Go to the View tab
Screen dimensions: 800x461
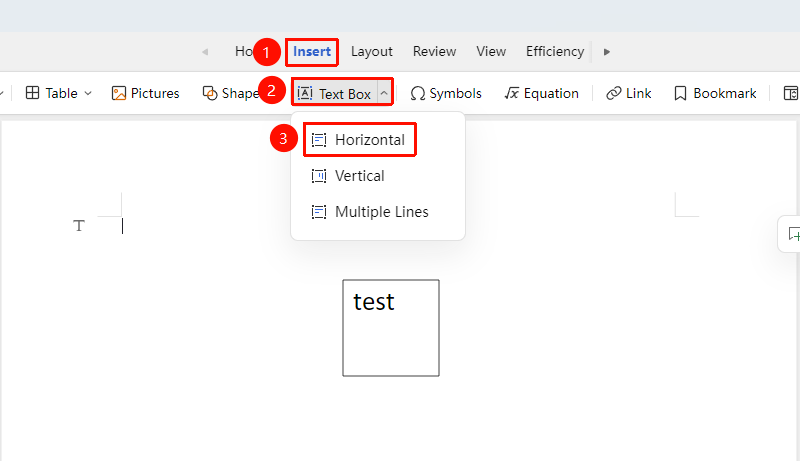(491, 52)
